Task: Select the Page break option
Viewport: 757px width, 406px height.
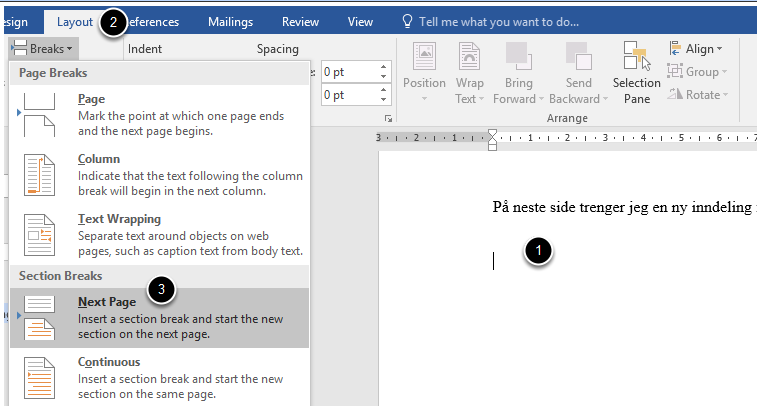Action: [159, 114]
